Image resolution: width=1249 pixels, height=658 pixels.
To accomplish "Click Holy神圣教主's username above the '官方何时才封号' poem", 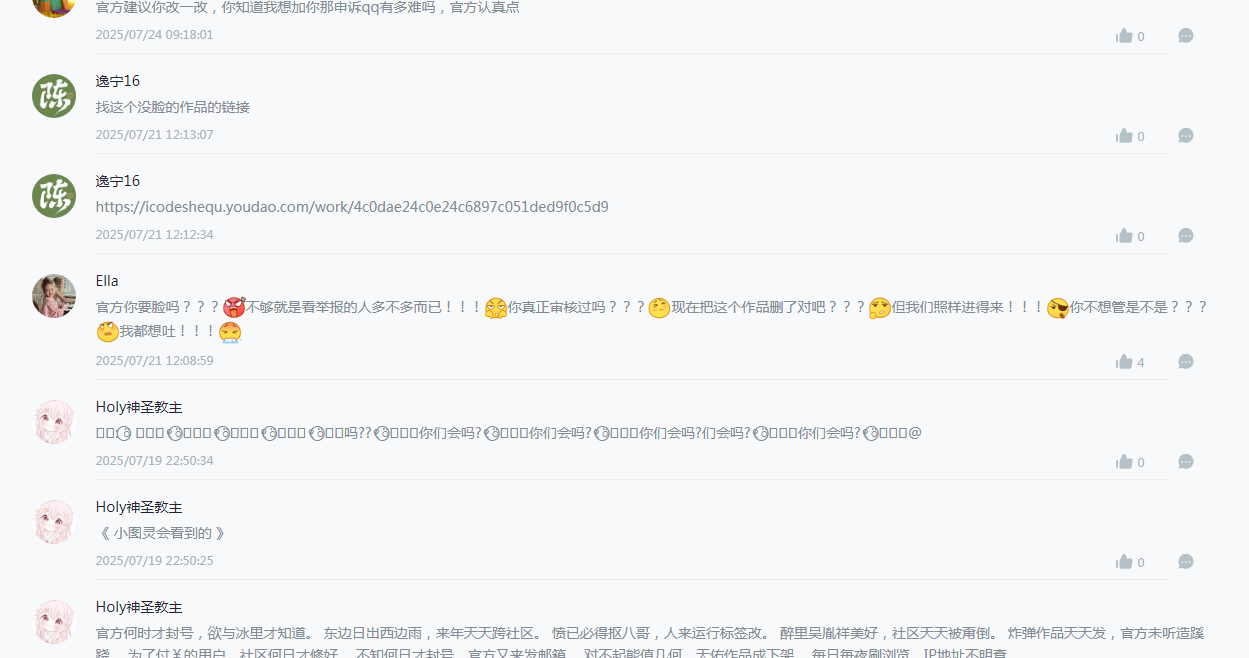I will pyautogui.click(x=139, y=607).
